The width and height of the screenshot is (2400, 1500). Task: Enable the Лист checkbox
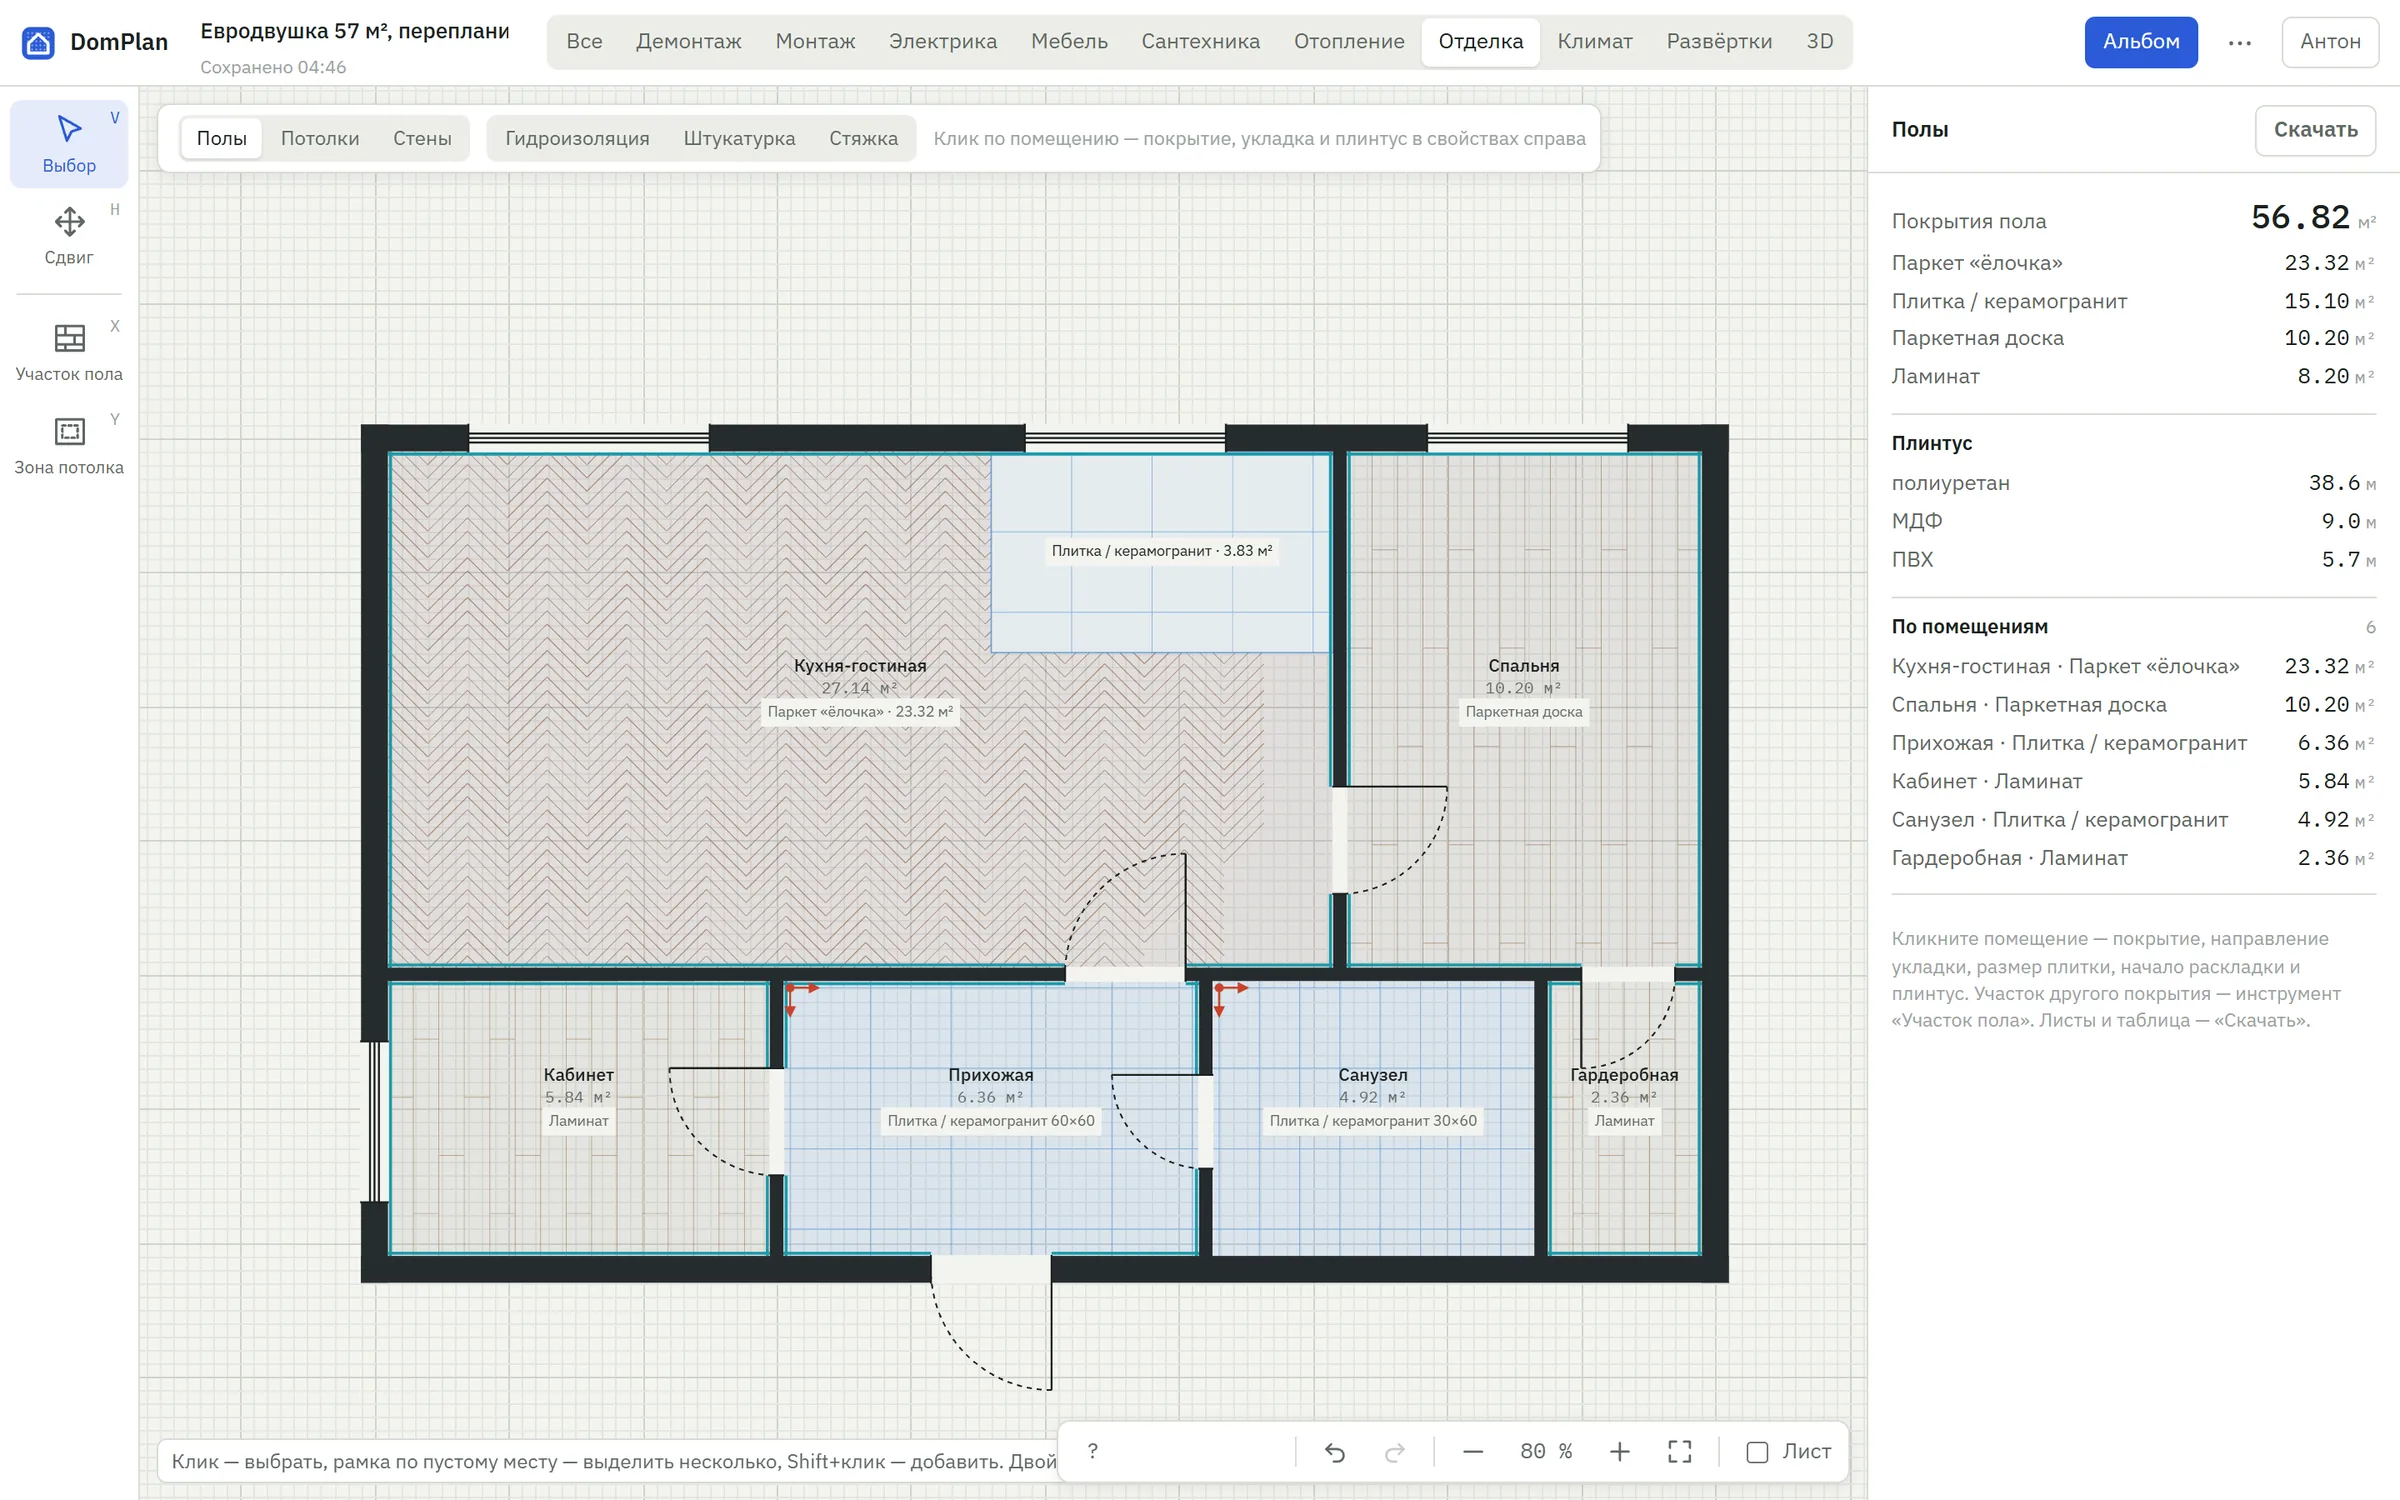pyautogui.click(x=1757, y=1452)
